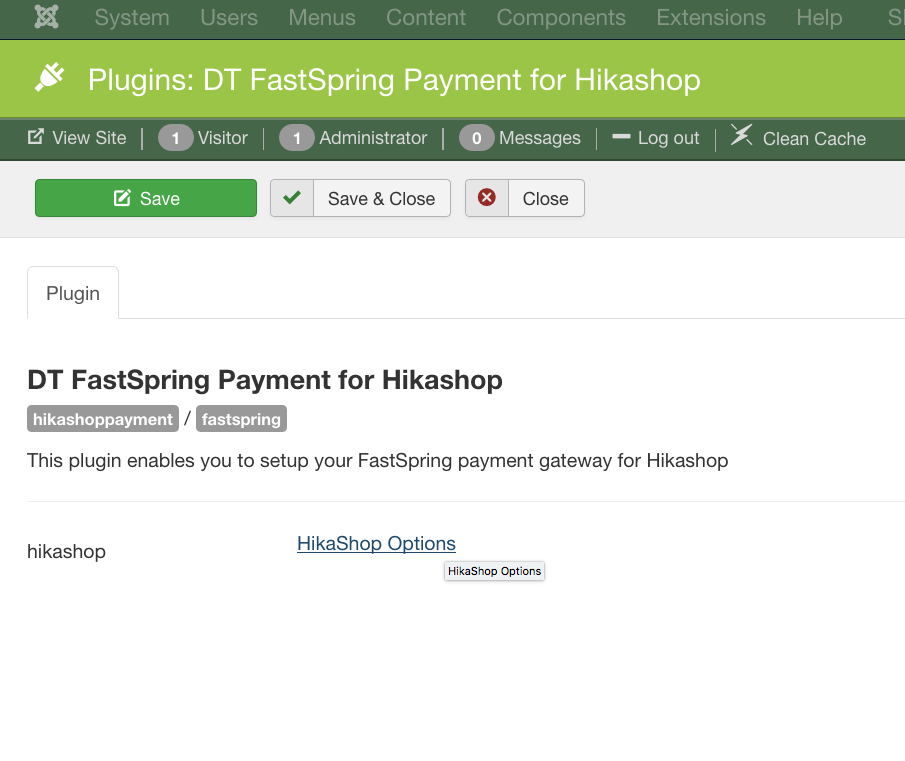905x761 pixels.
Task: Click the Messages count badge
Action: pos(477,138)
